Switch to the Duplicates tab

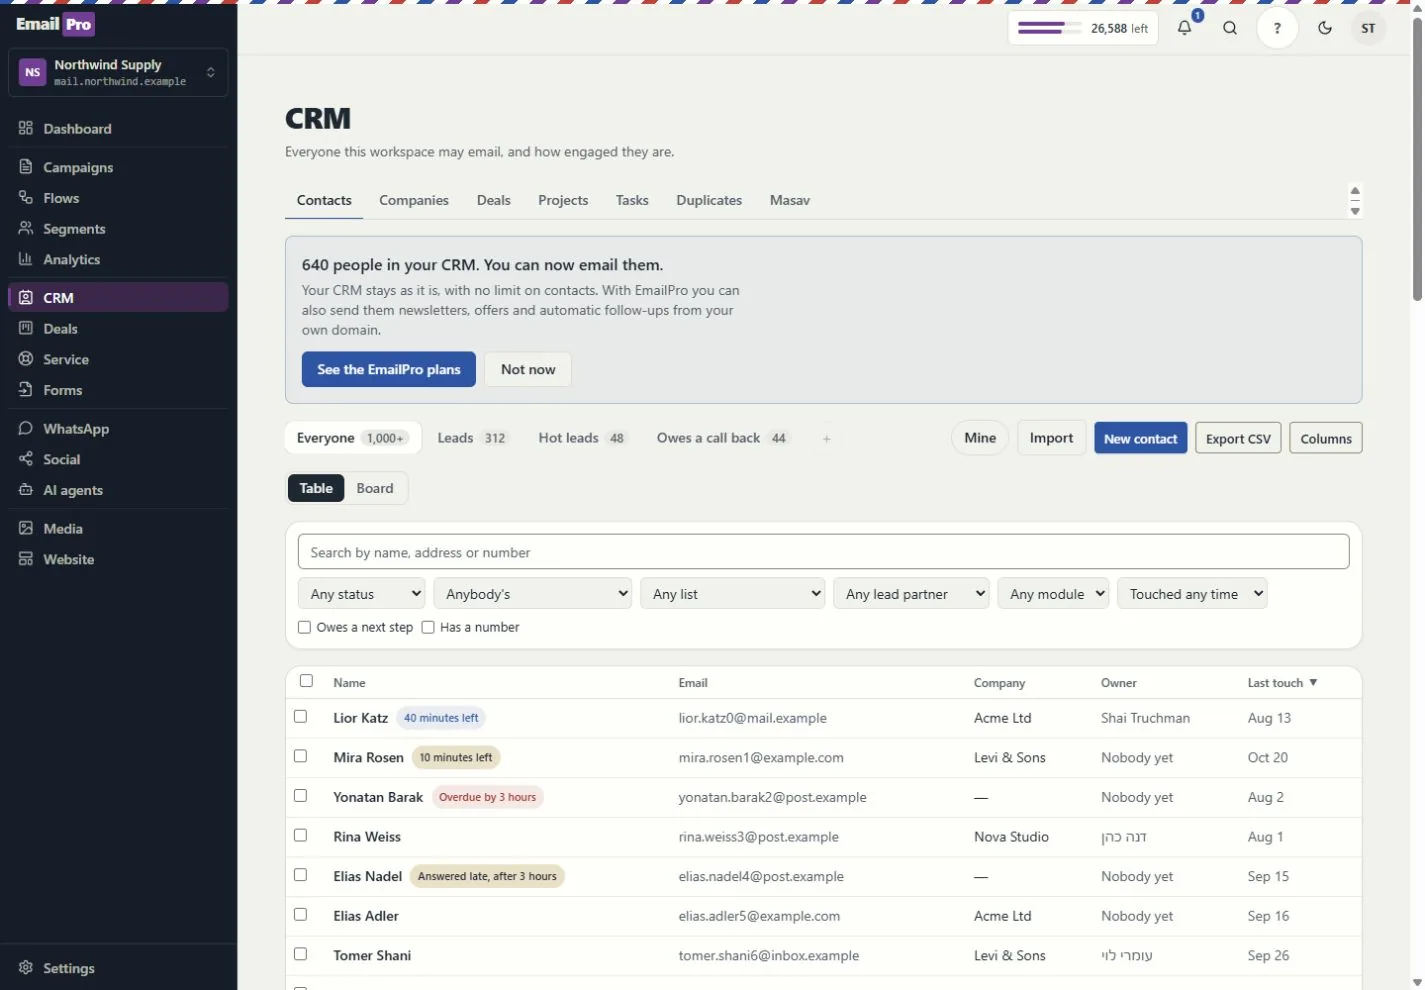pos(709,200)
